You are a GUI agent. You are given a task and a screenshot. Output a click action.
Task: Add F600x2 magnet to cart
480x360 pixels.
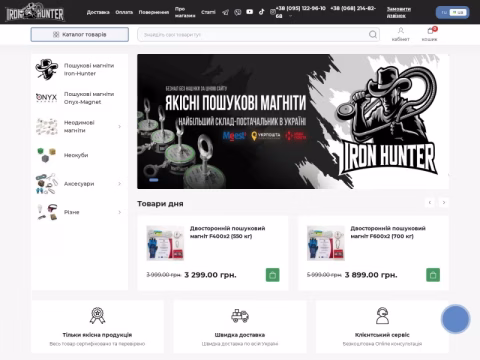coord(433,275)
